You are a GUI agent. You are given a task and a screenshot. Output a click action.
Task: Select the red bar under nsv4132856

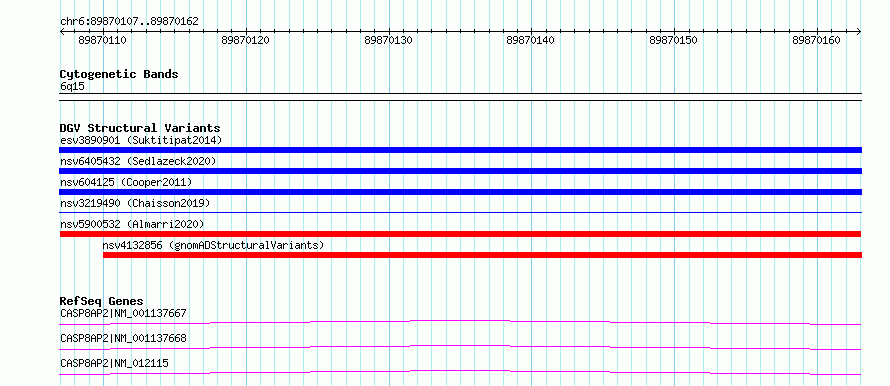[482, 255]
